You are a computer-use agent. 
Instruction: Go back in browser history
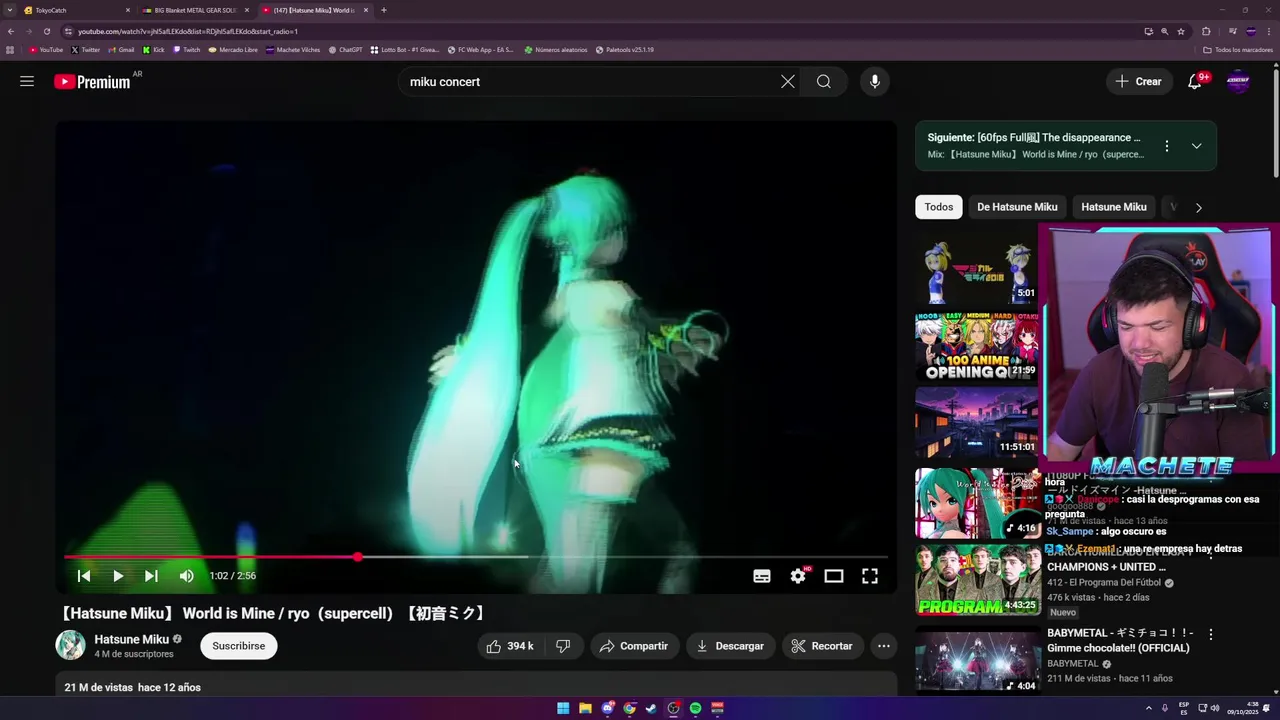(11, 31)
